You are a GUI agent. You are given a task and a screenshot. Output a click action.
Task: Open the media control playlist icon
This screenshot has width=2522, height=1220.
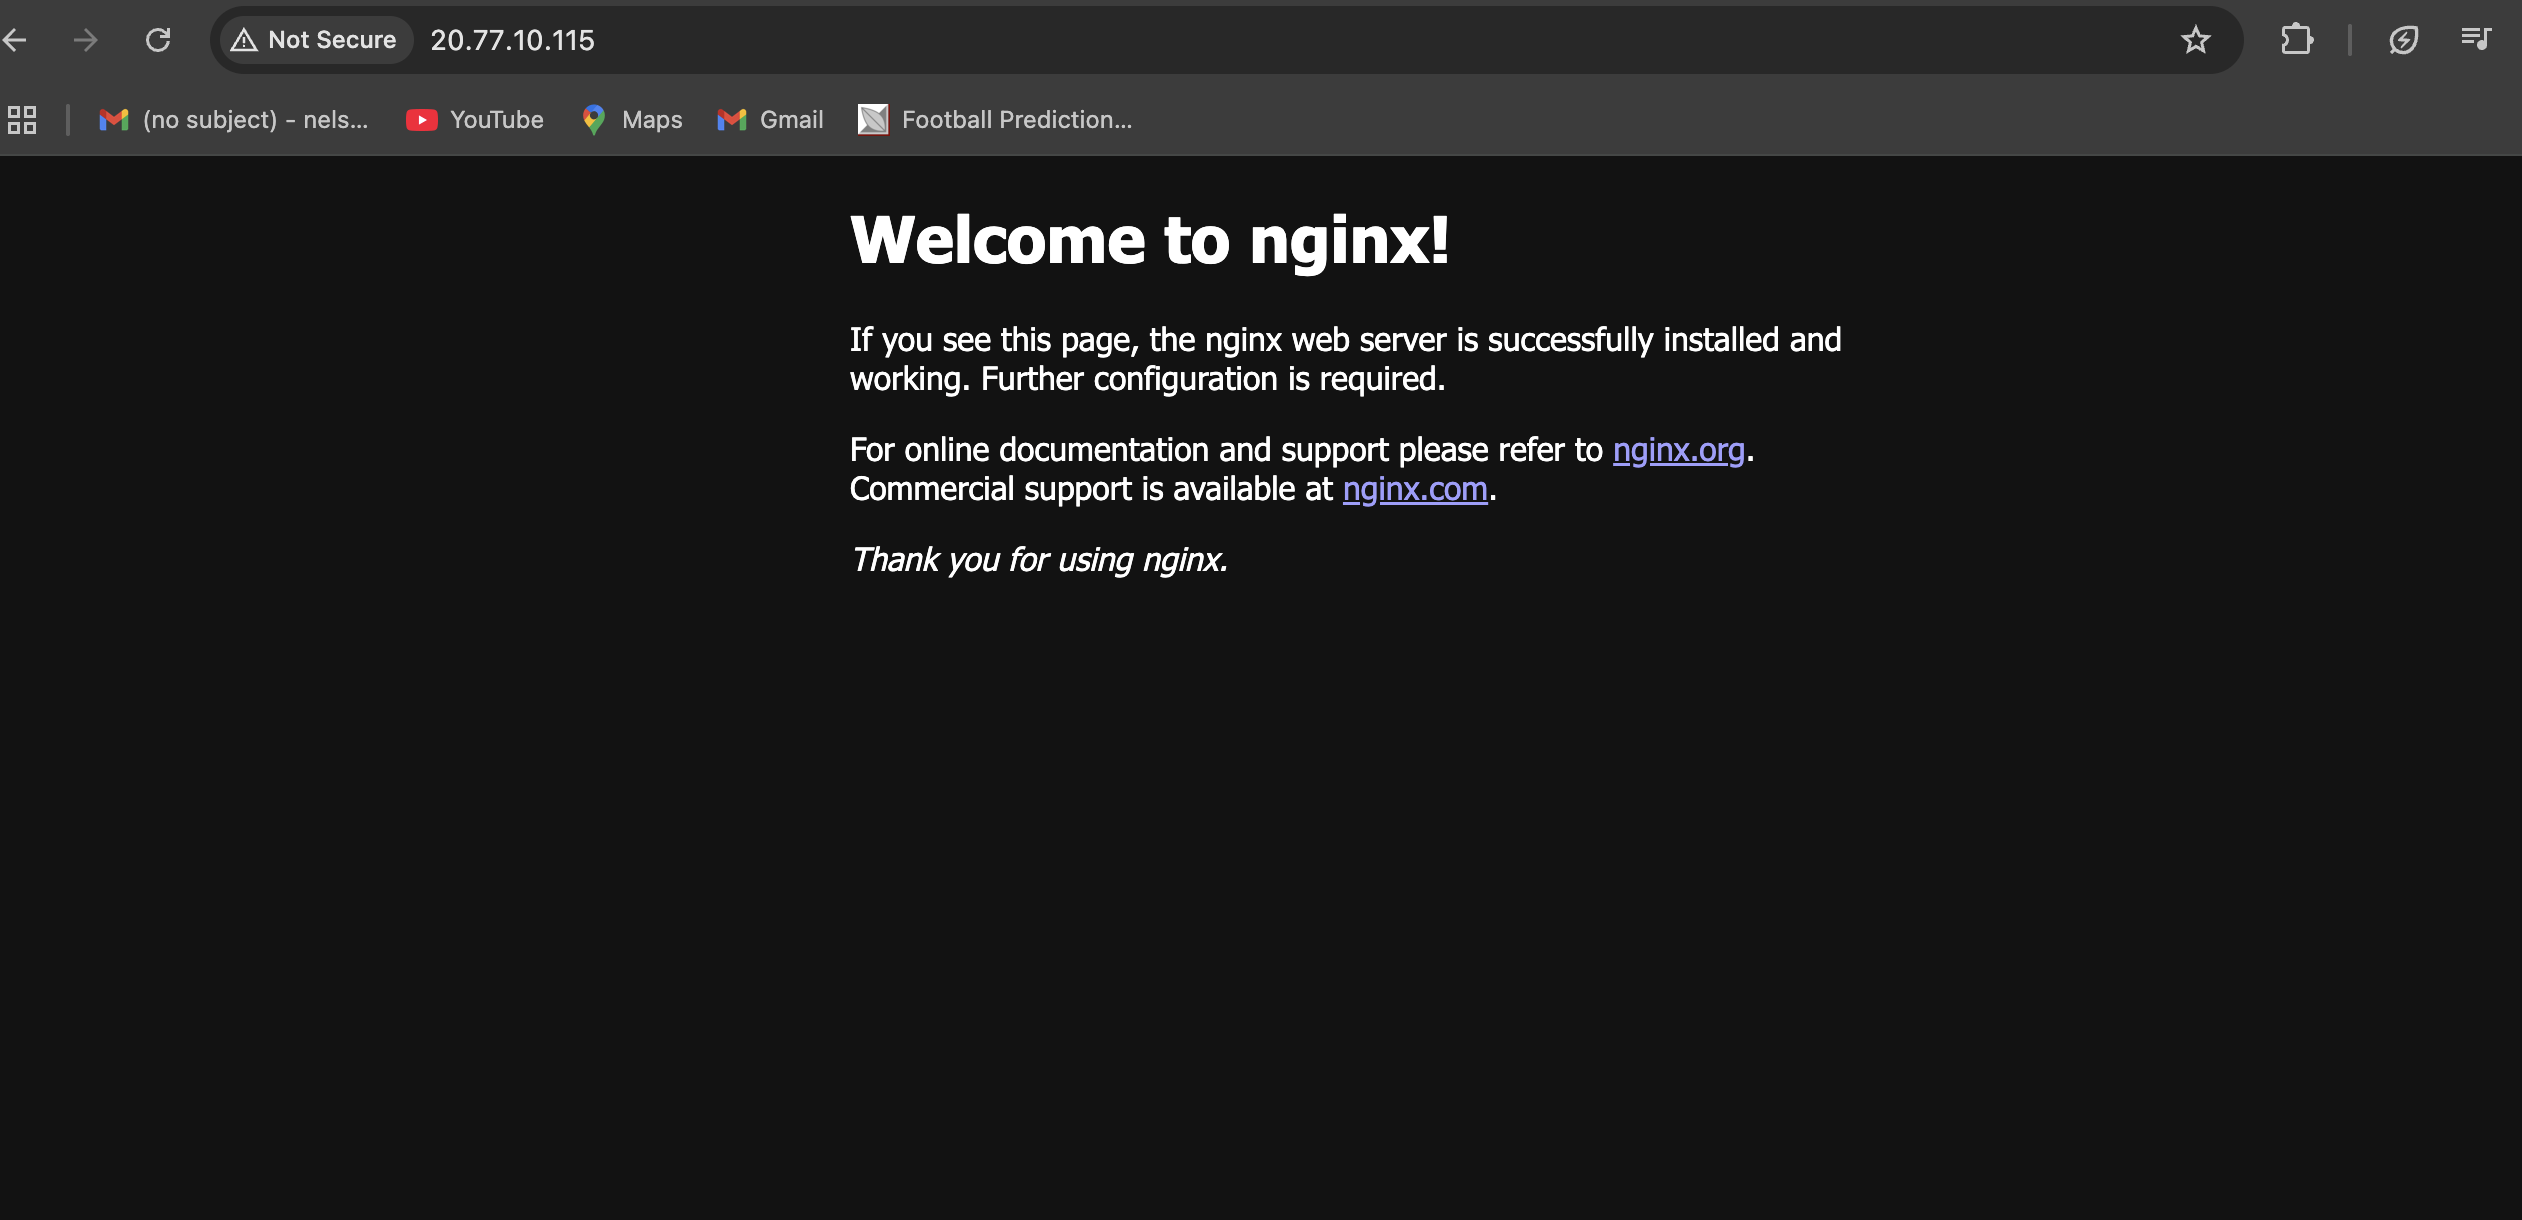[2476, 39]
